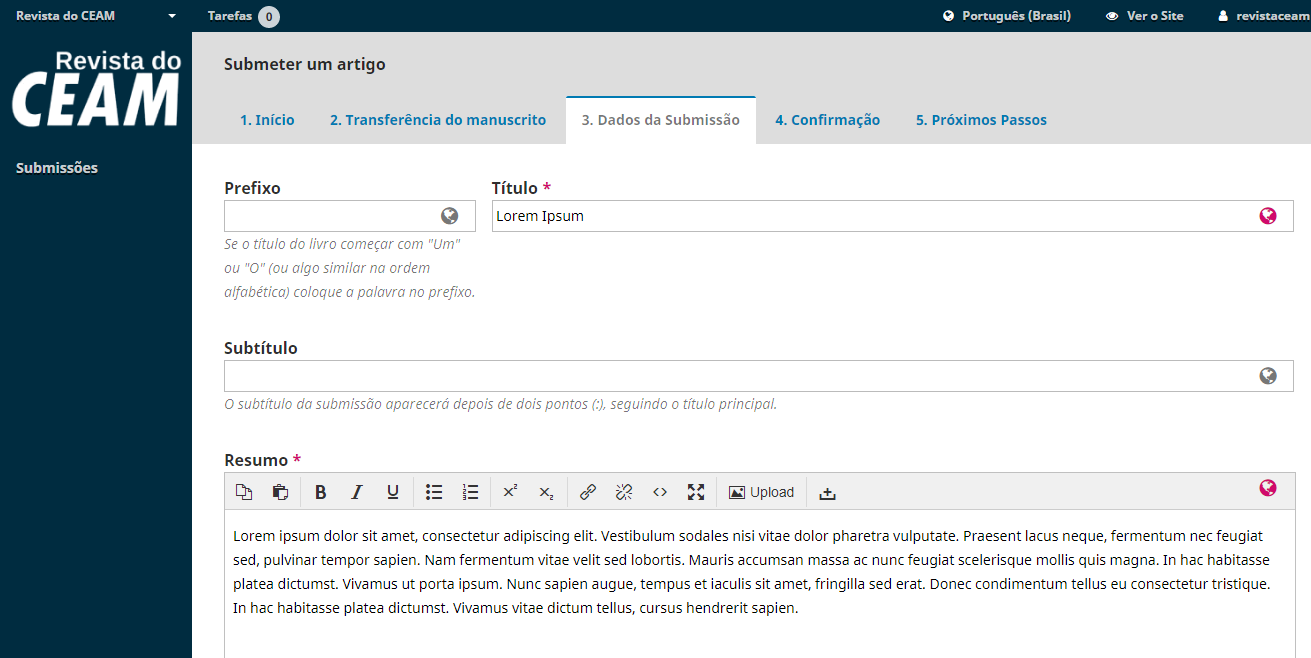The width and height of the screenshot is (1311, 658).
Task: Insert a numbered list in Resumo
Action: point(470,492)
